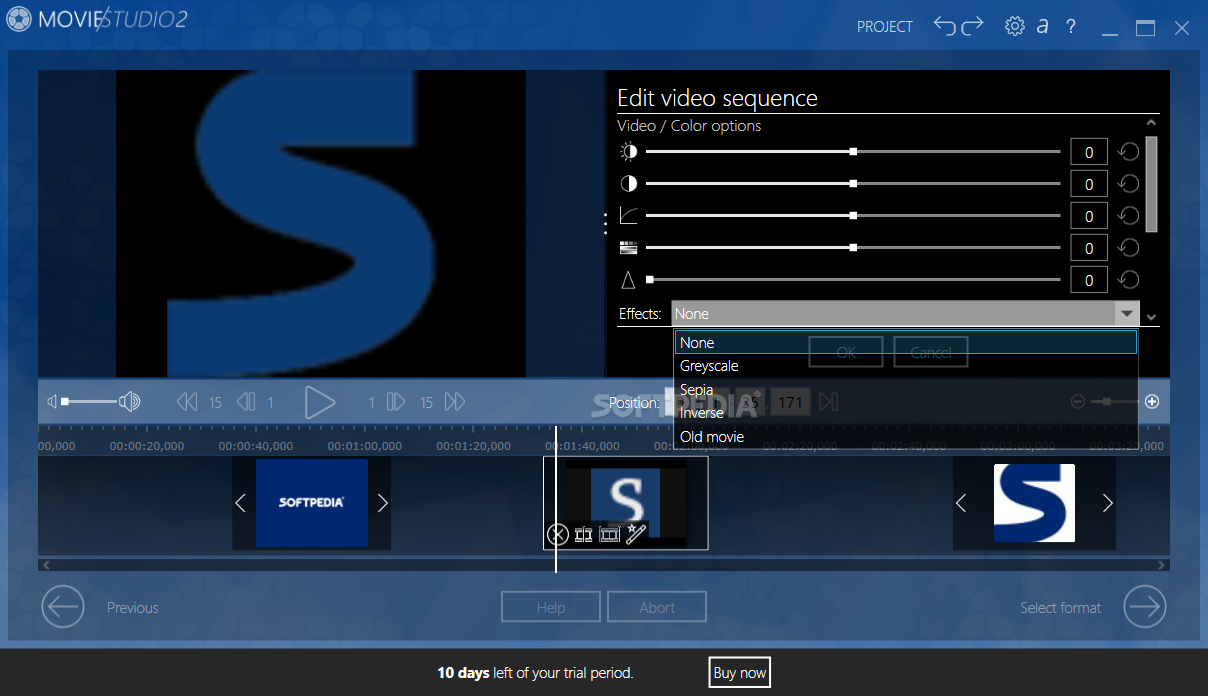Zoom in the timeline with plus icon
The image size is (1208, 696).
pyautogui.click(x=1152, y=402)
